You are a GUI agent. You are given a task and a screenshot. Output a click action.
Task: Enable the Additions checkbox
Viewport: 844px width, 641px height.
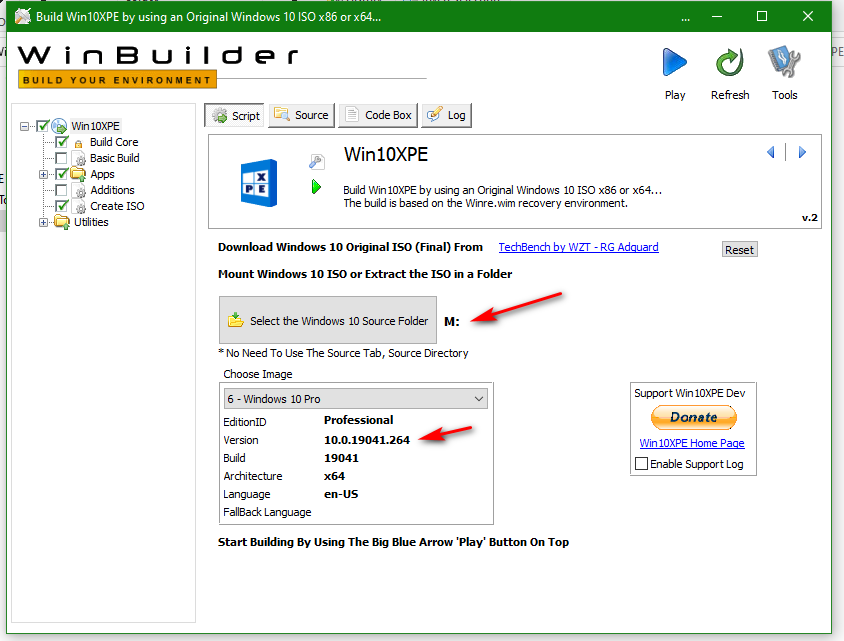click(x=62, y=190)
